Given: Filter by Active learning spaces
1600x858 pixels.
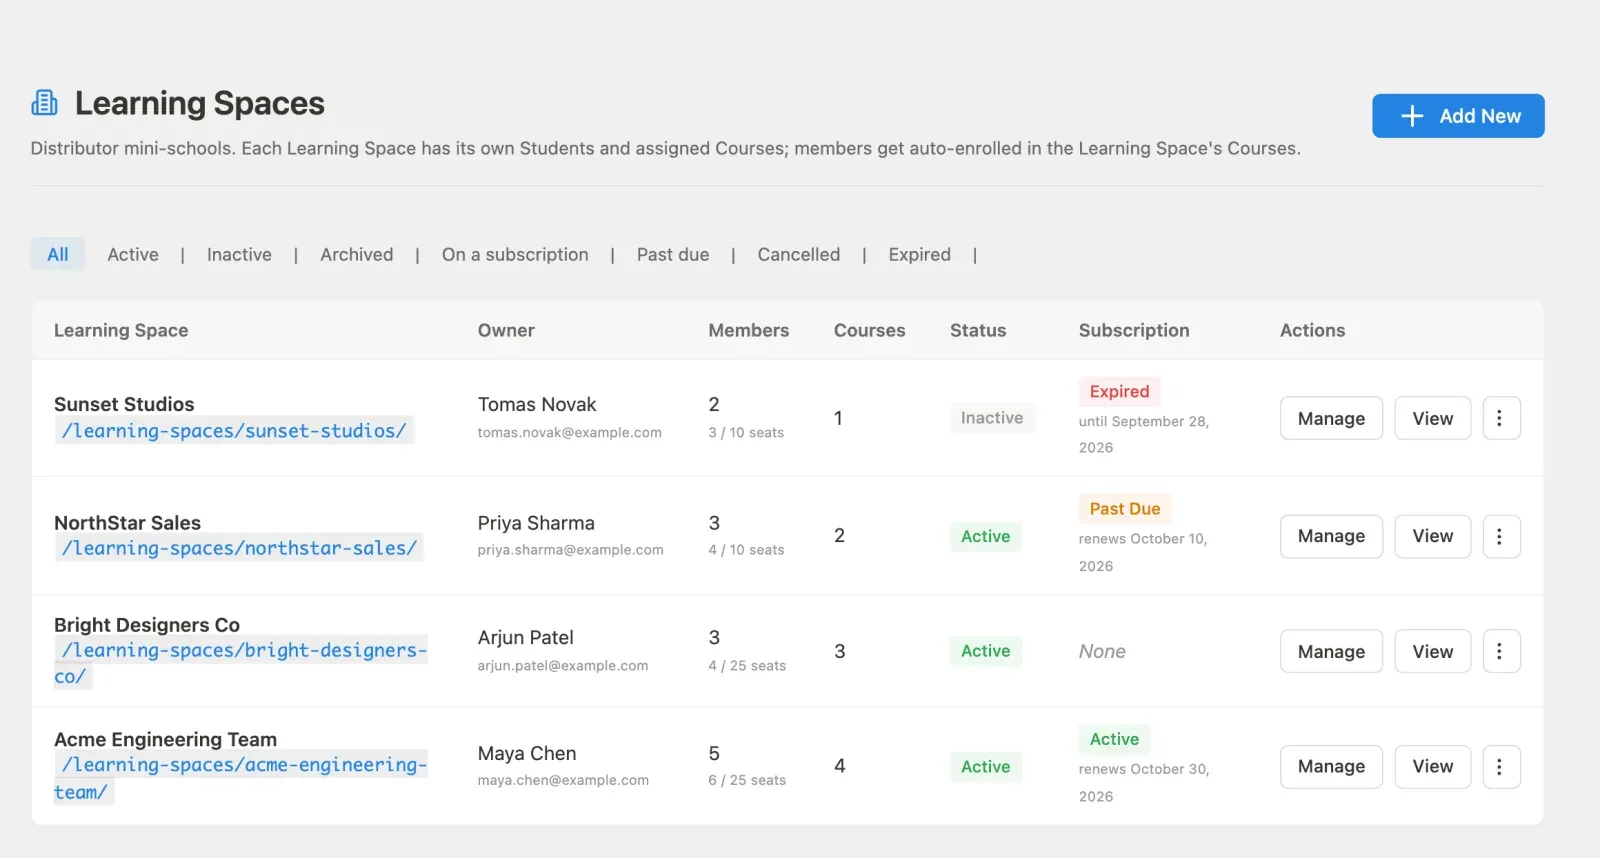Looking at the screenshot, I should point(133,254).
